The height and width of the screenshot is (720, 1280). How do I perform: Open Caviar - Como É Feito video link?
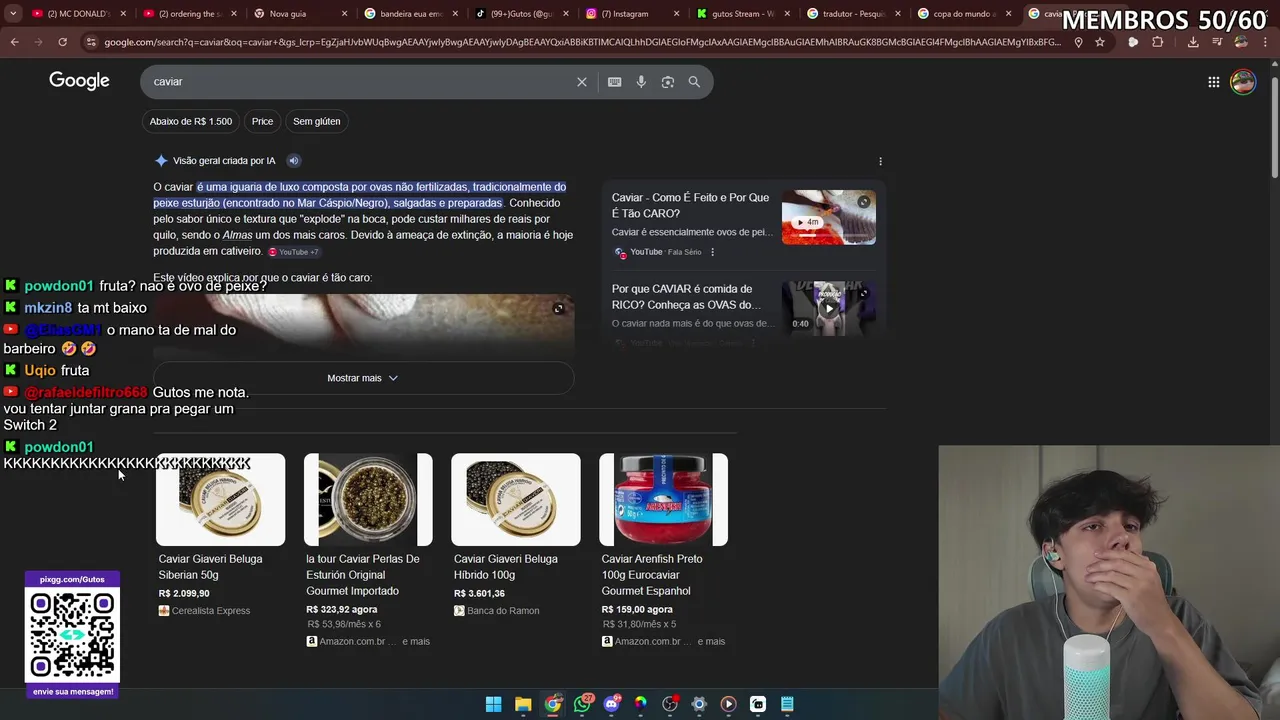pos(690,205)
